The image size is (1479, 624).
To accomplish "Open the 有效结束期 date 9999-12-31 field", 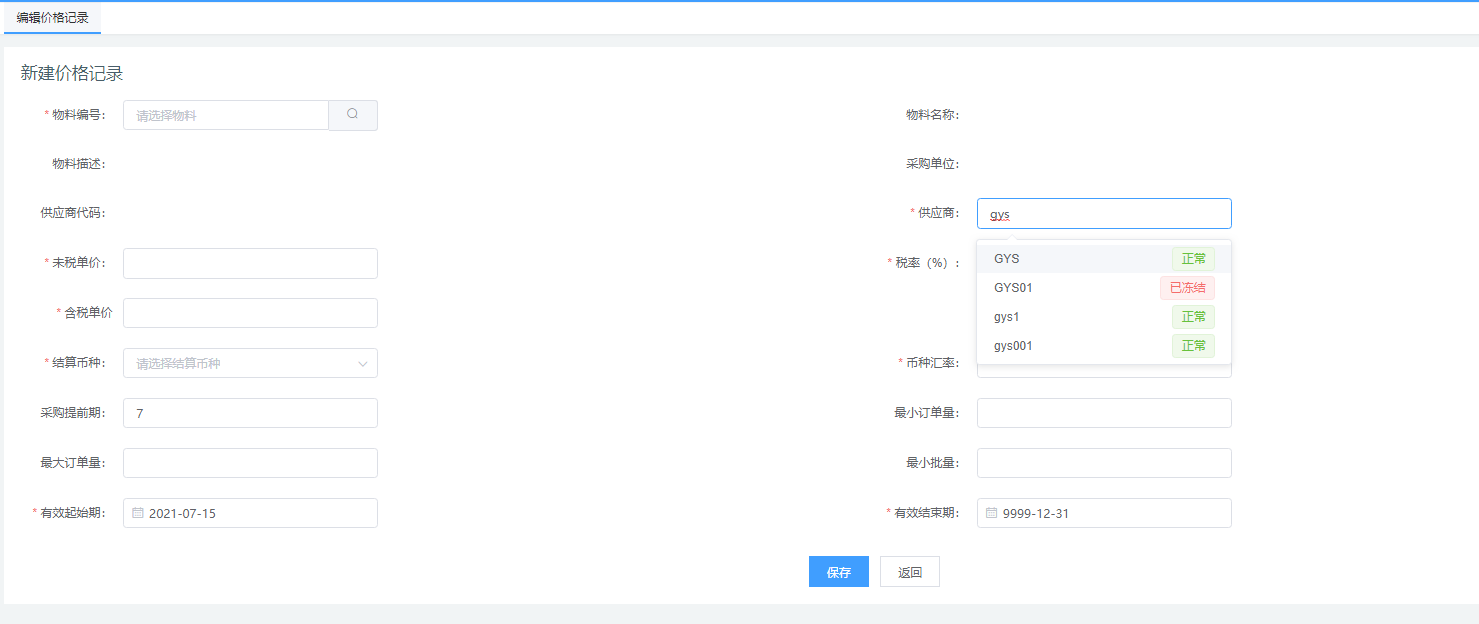I will coord(1110,513).
